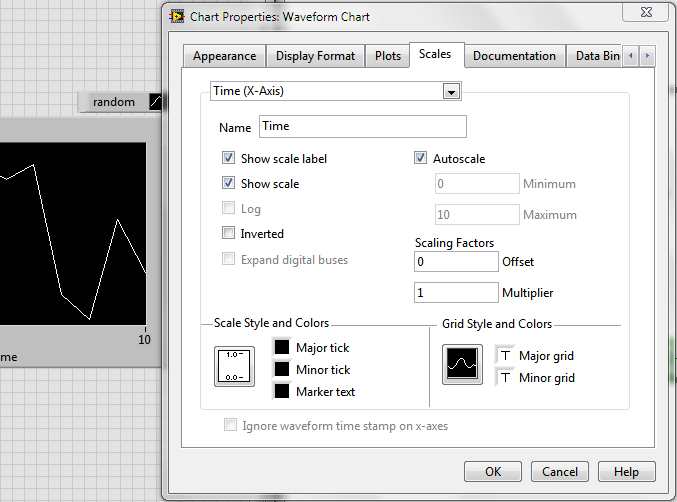Click the Scale Style and Colors heading

[x=272, y=323]
